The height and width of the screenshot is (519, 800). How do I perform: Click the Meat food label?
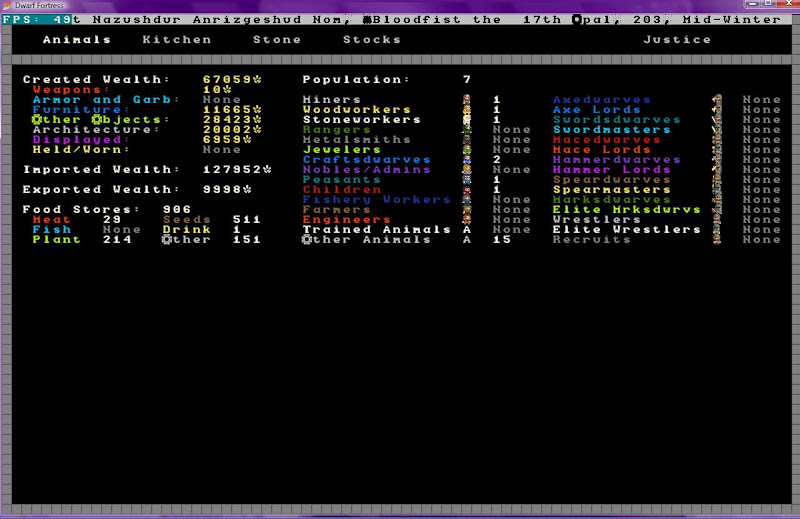[52, 219]
